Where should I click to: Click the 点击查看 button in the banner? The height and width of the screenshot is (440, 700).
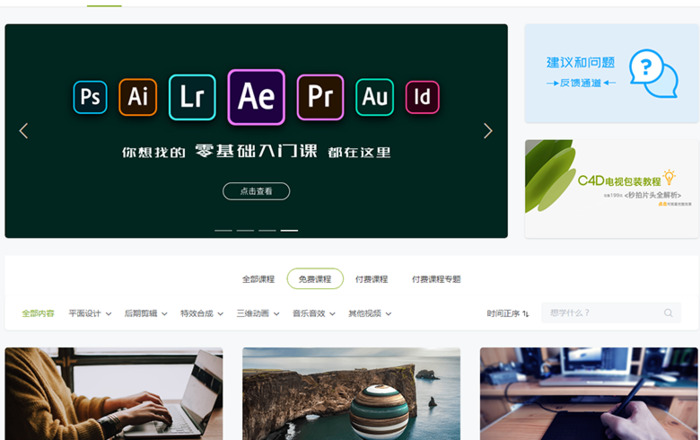[256, 191]
